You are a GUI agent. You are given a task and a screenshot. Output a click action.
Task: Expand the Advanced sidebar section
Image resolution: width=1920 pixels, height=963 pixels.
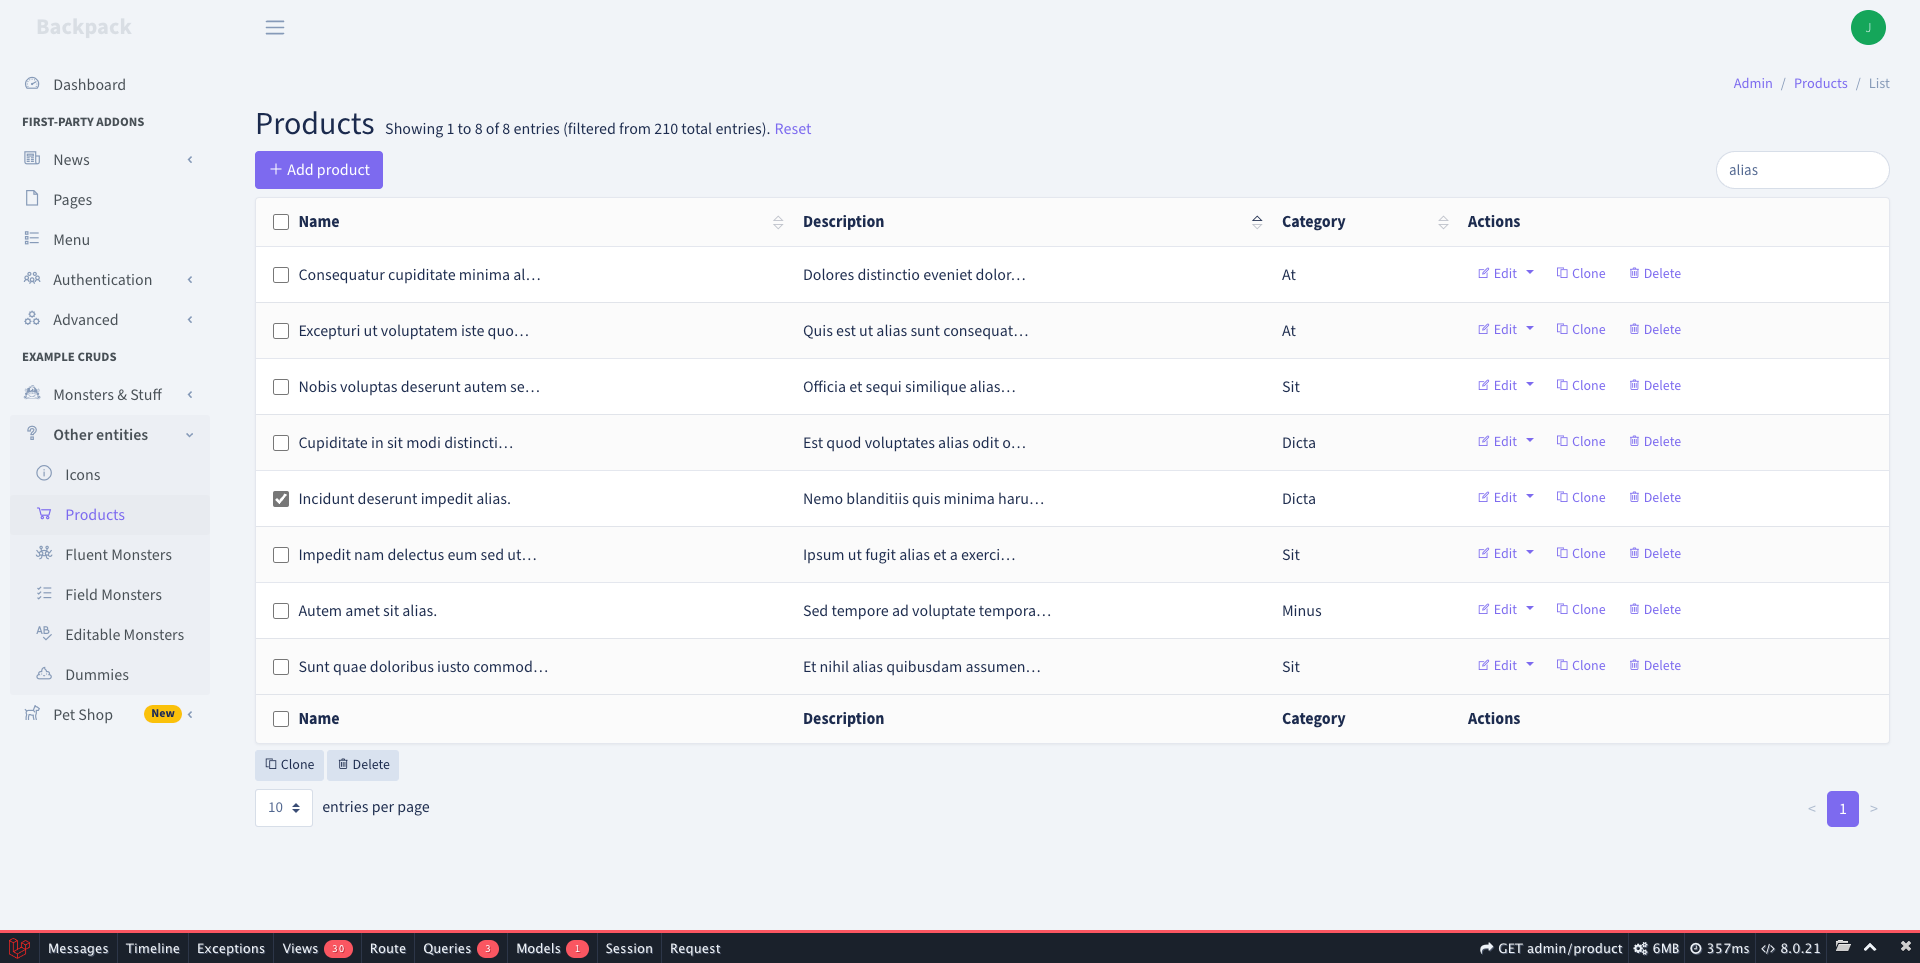(110, 320)
